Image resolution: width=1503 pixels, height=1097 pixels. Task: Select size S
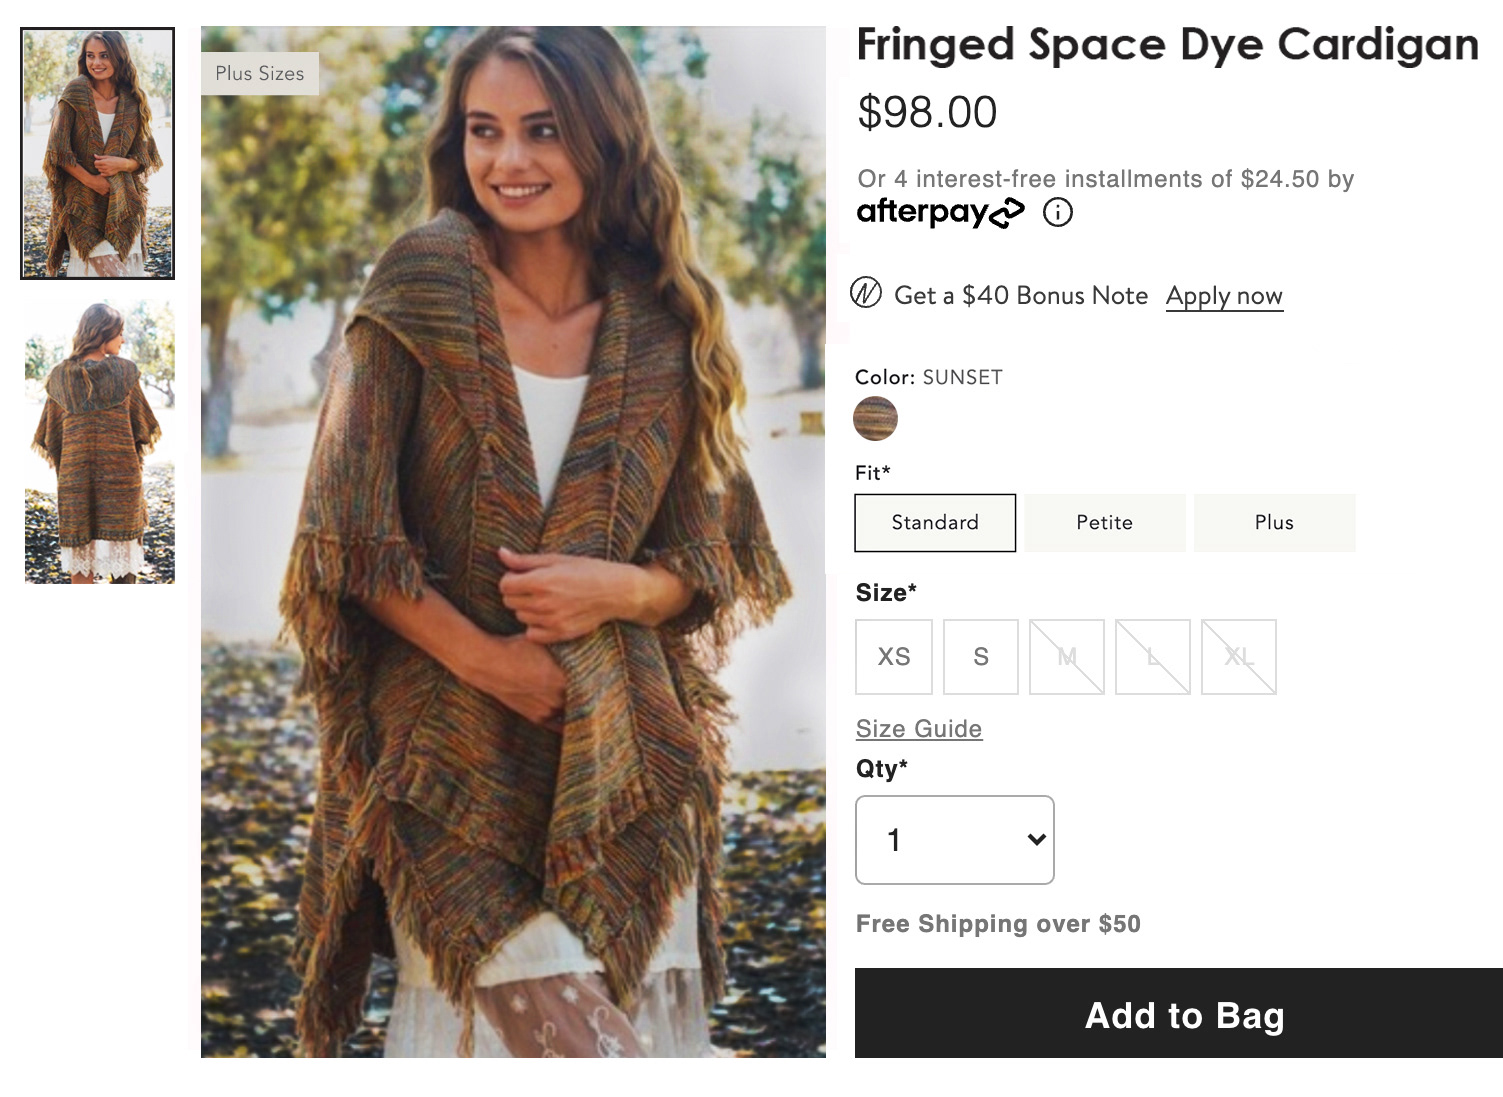[981, 657]
